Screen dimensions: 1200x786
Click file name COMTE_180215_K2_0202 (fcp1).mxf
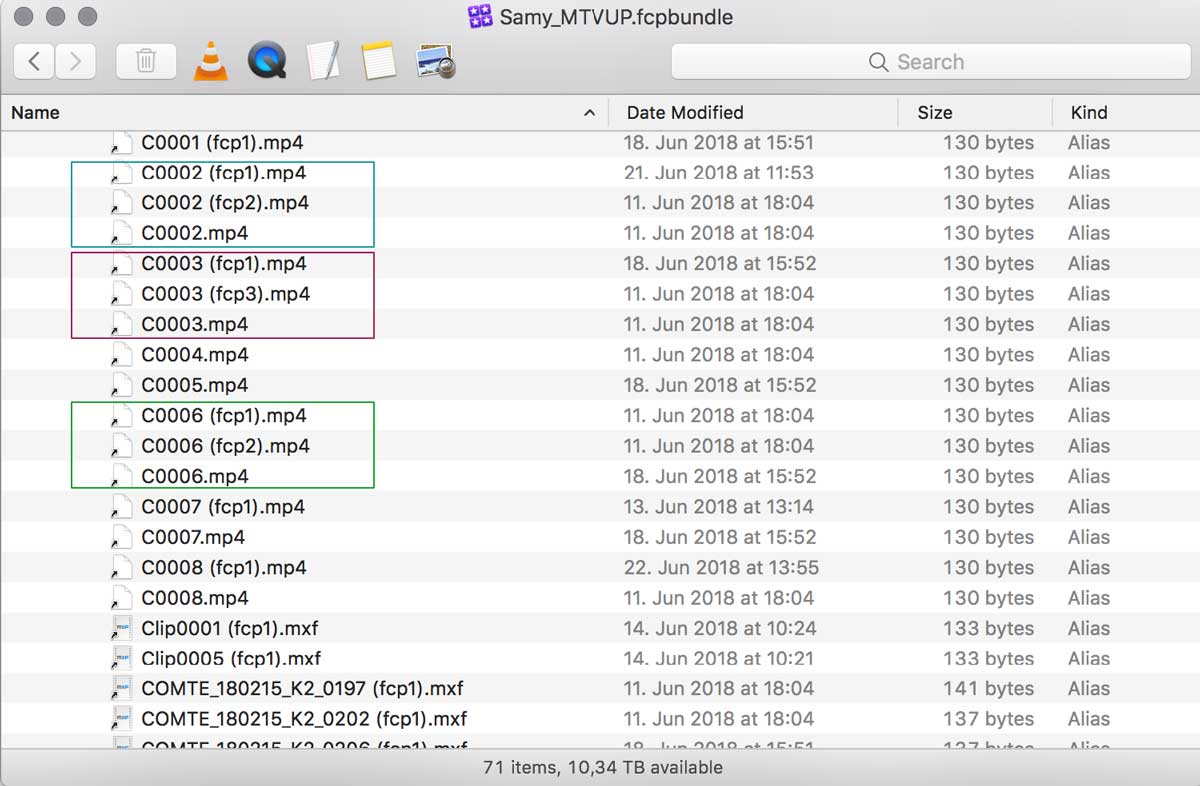click(x=304, y=719)
